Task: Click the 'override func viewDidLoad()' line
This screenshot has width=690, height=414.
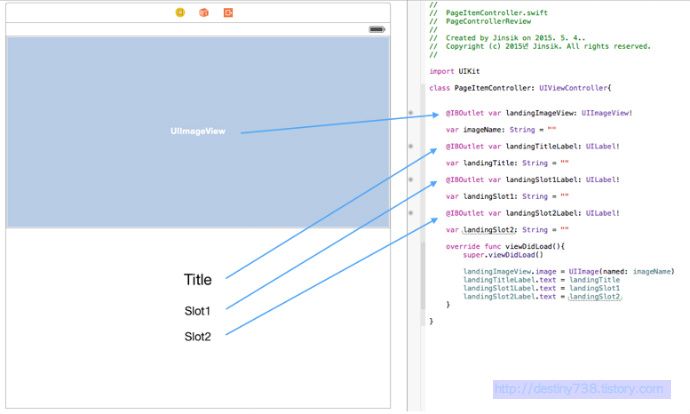Action: click(x=505, y=246)
